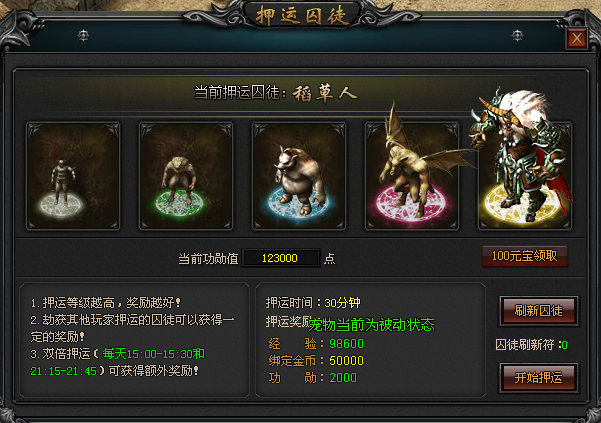Viewport: 601px width, 423px height.
Task: Select the winged demon prisoner on pink circle
Action: (412, 176)
